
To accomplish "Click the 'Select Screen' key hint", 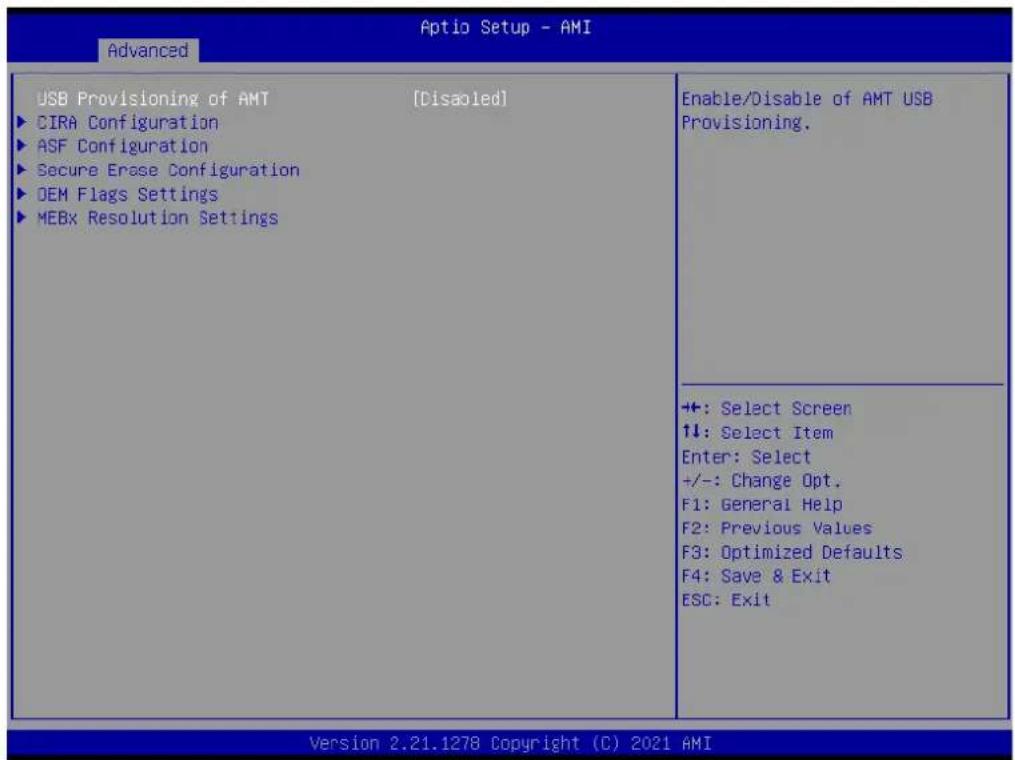I will [766, 408].
